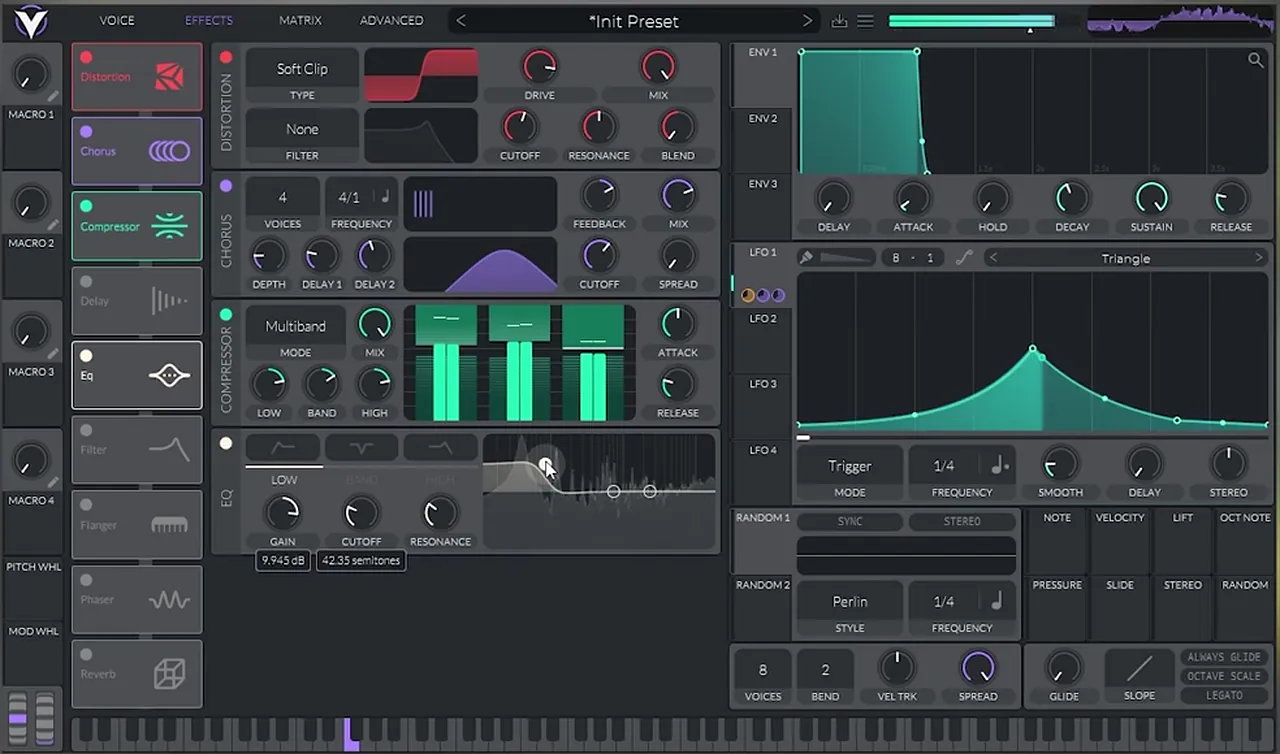Switch to the MATRIX tab
This screenshot has width=1280, height=754.
[x=300, y=20]
